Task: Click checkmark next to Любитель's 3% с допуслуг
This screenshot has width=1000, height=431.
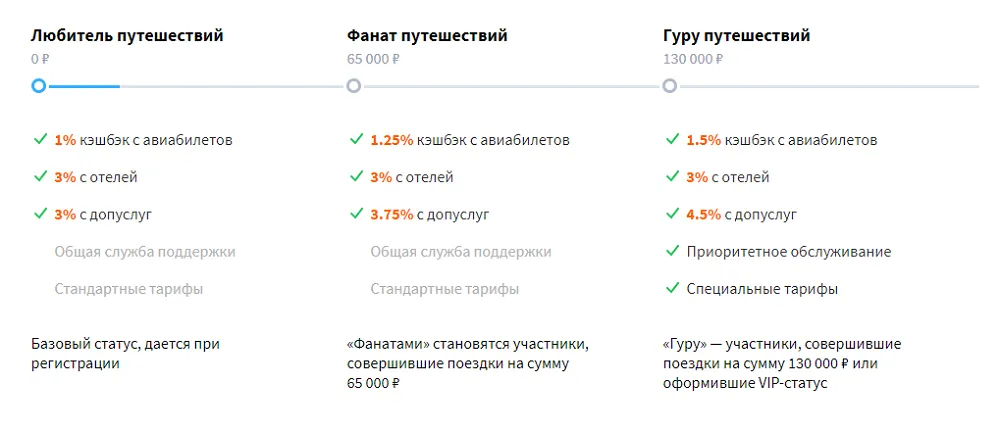Action: click(x=40, y=213)
